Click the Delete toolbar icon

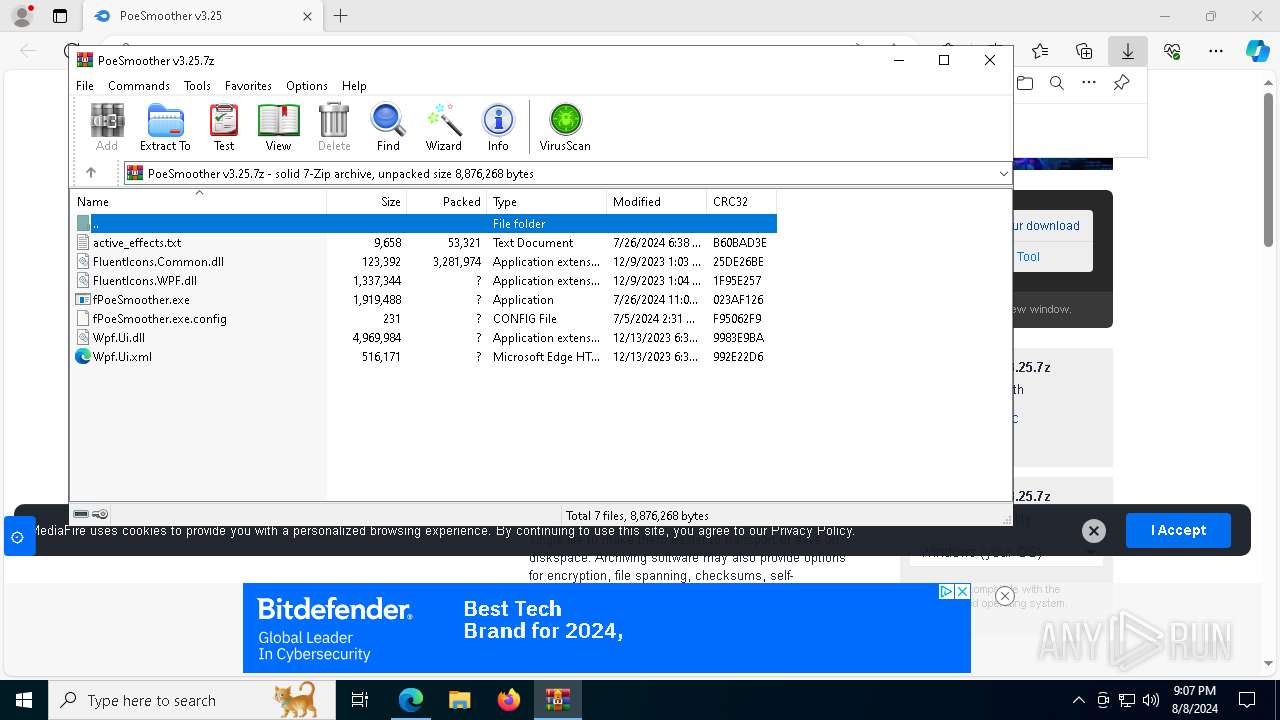point(334,127)
